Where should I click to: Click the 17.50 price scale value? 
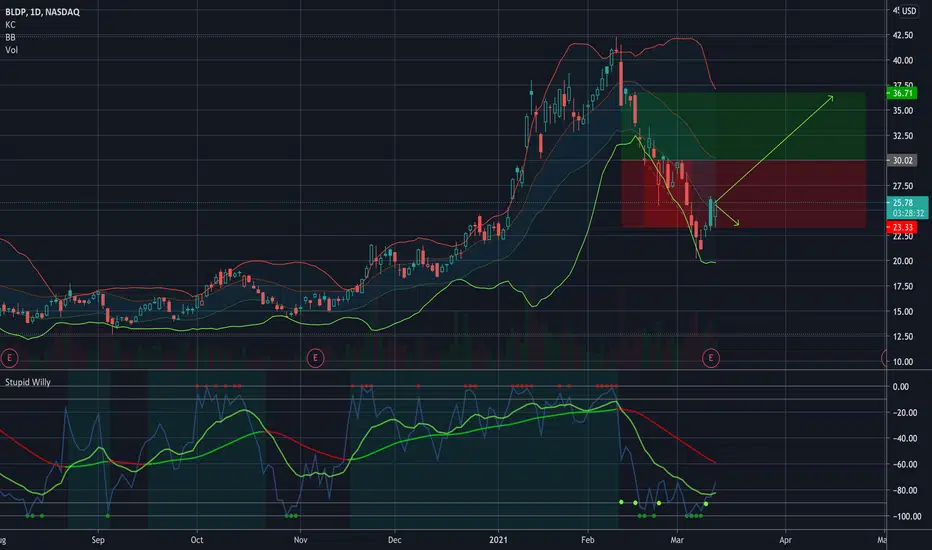tap(902, 286)
